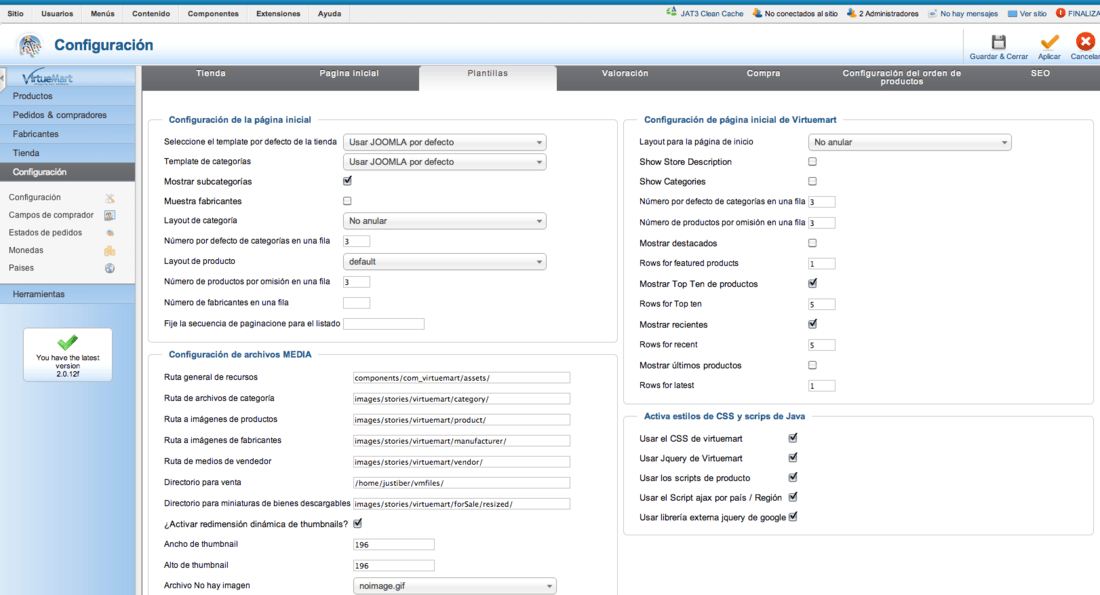
Task: Open Layout para la página de inicio dropdown
Action: pos(910,142)
